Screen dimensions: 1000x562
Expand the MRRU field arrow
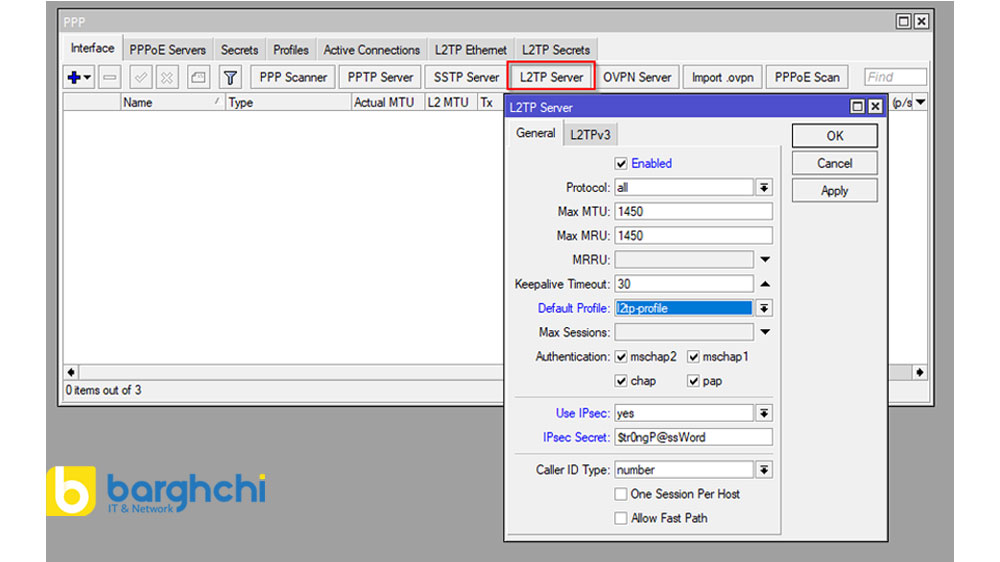click(x=765, y=260)
